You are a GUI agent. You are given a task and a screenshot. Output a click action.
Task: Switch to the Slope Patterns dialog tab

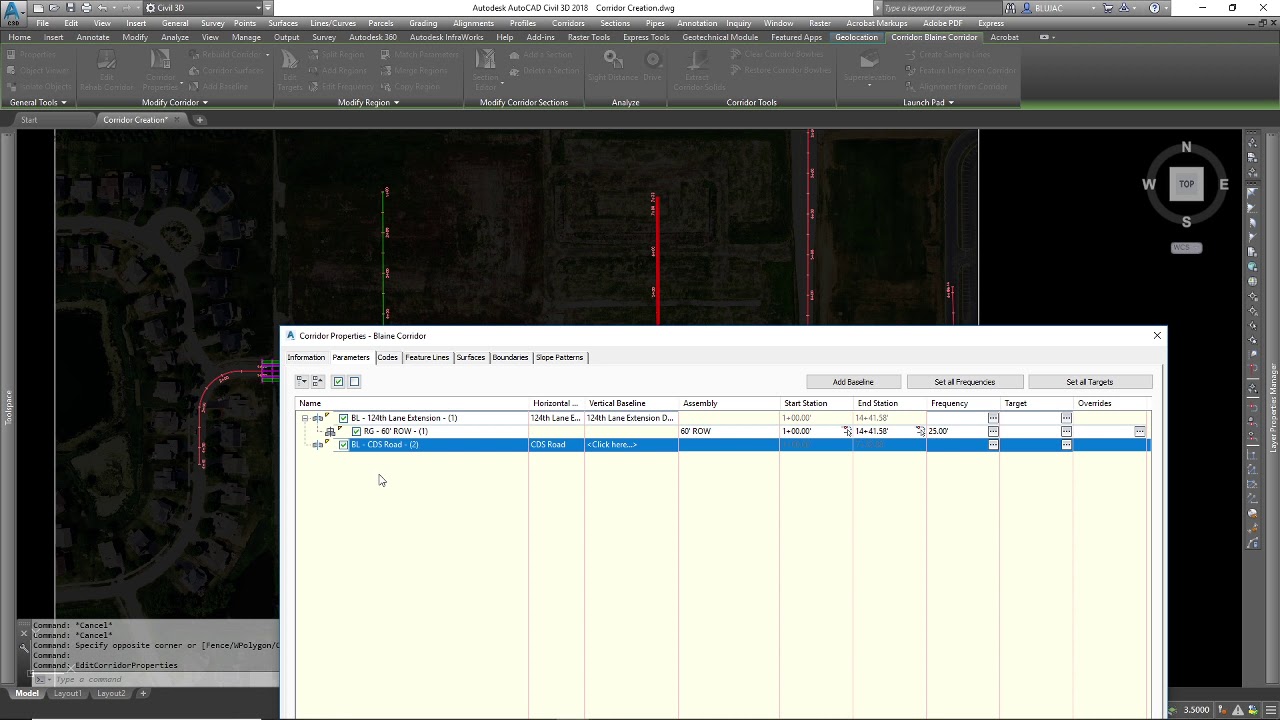559,357
